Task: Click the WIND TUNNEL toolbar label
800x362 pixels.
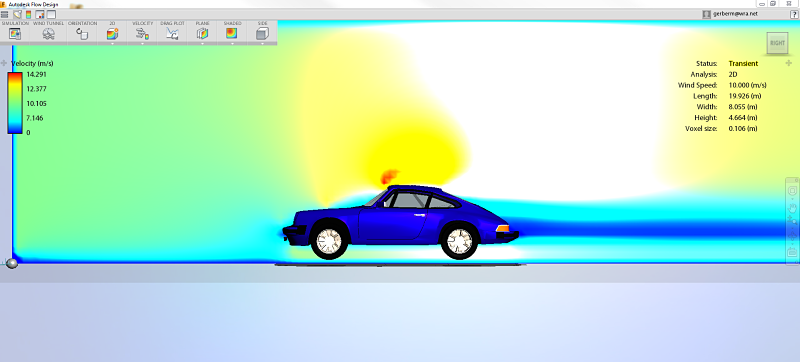Action: click(x=48, y=23)
